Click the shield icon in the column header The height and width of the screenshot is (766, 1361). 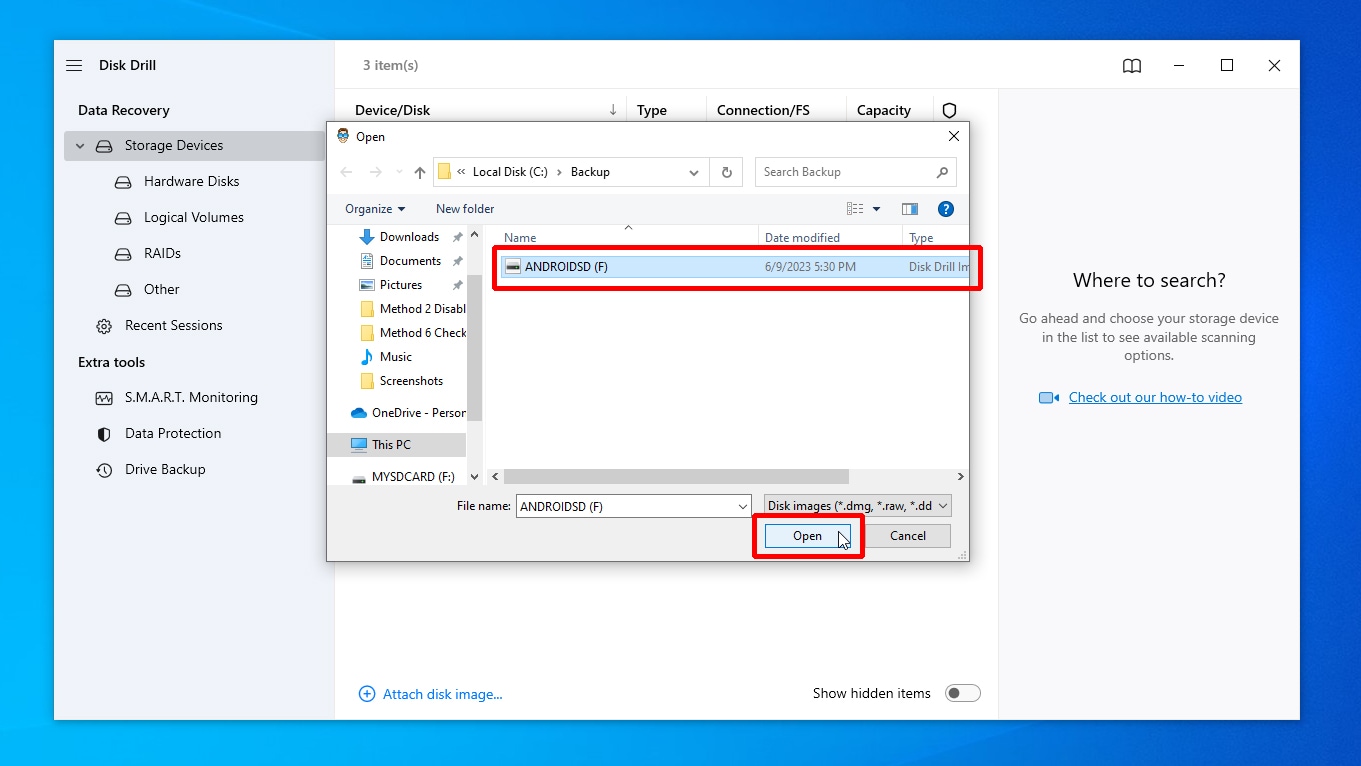tap(950, 110)
